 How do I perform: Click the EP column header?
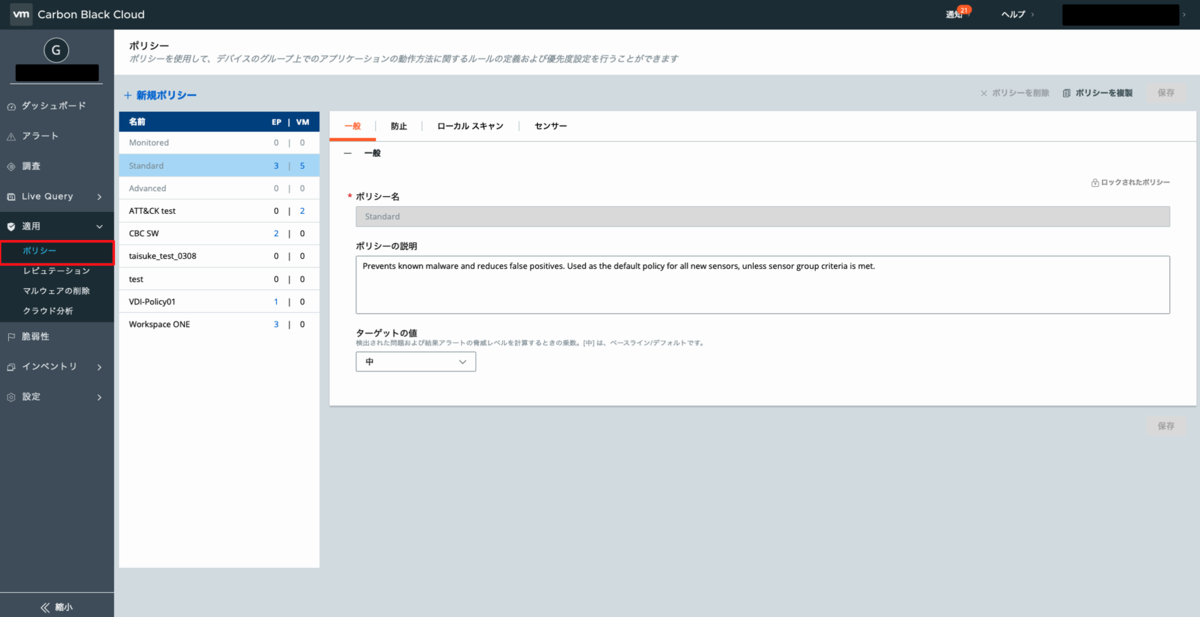pyautogui.click(x=276, y=121)
